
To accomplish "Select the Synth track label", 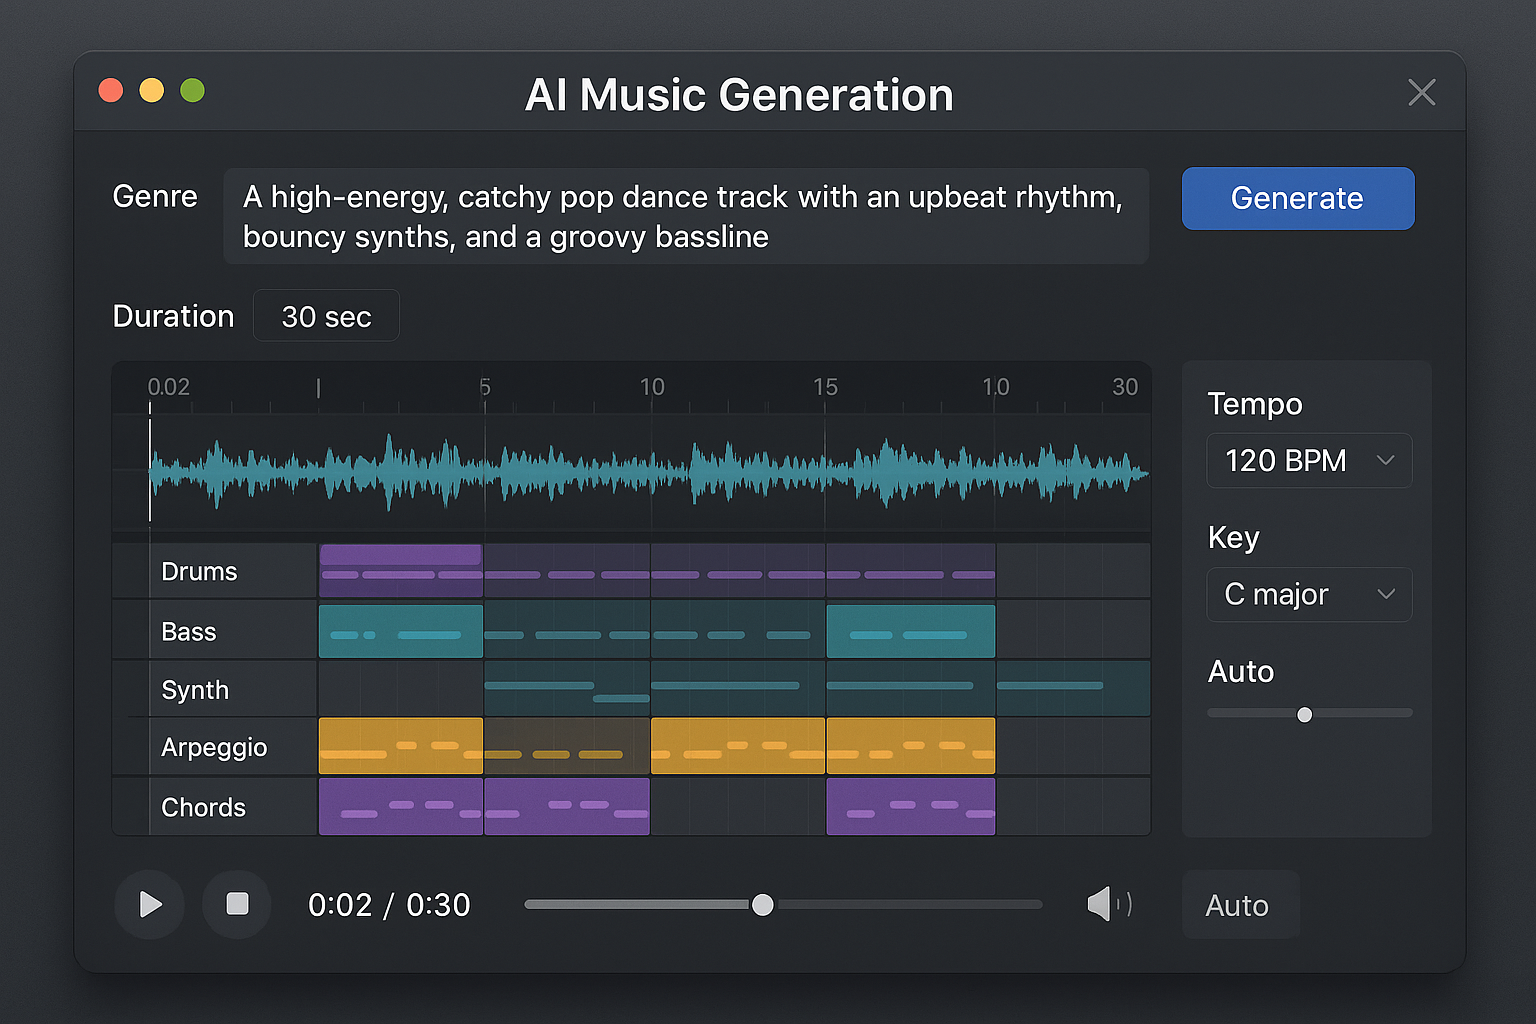I will coord(195,690).
